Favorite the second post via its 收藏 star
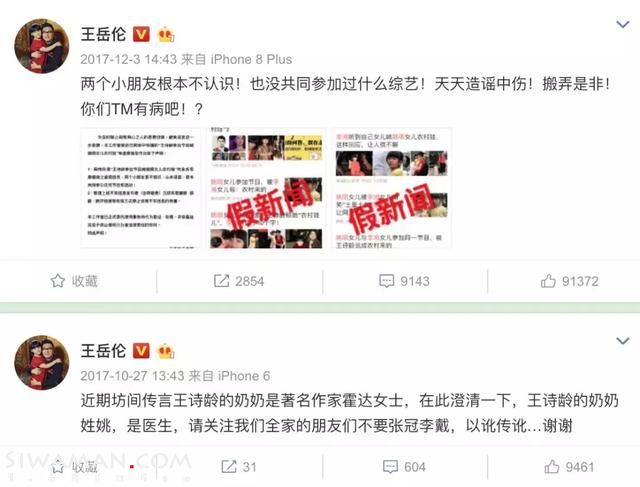Screen dimensions: 640x487 (74, 467)
